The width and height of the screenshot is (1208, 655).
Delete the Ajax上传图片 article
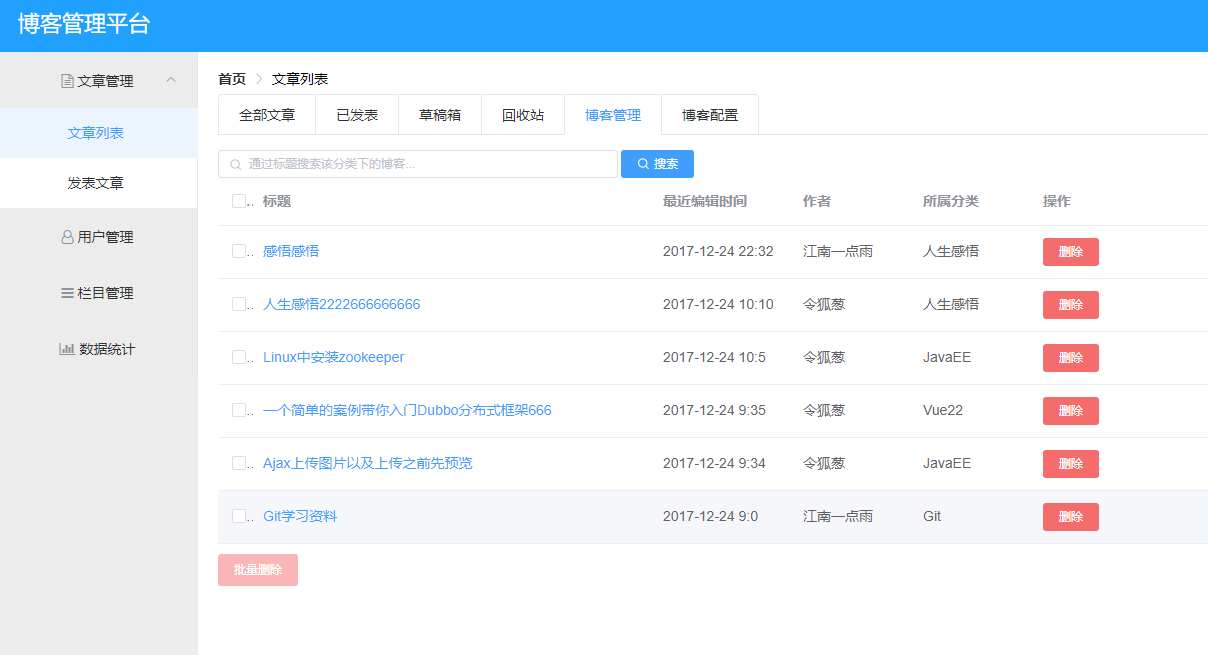[x=1070, y=464]
